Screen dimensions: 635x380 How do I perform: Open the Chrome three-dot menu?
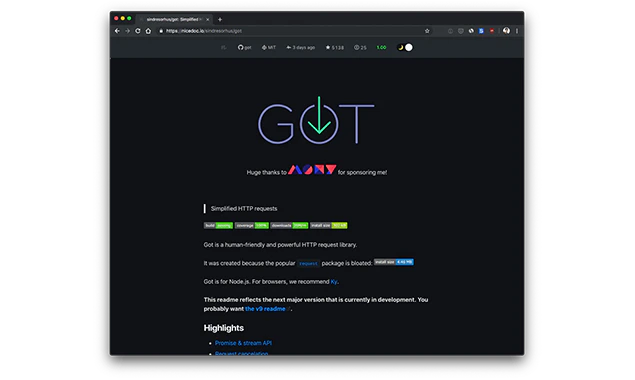(x=517, y=31)
